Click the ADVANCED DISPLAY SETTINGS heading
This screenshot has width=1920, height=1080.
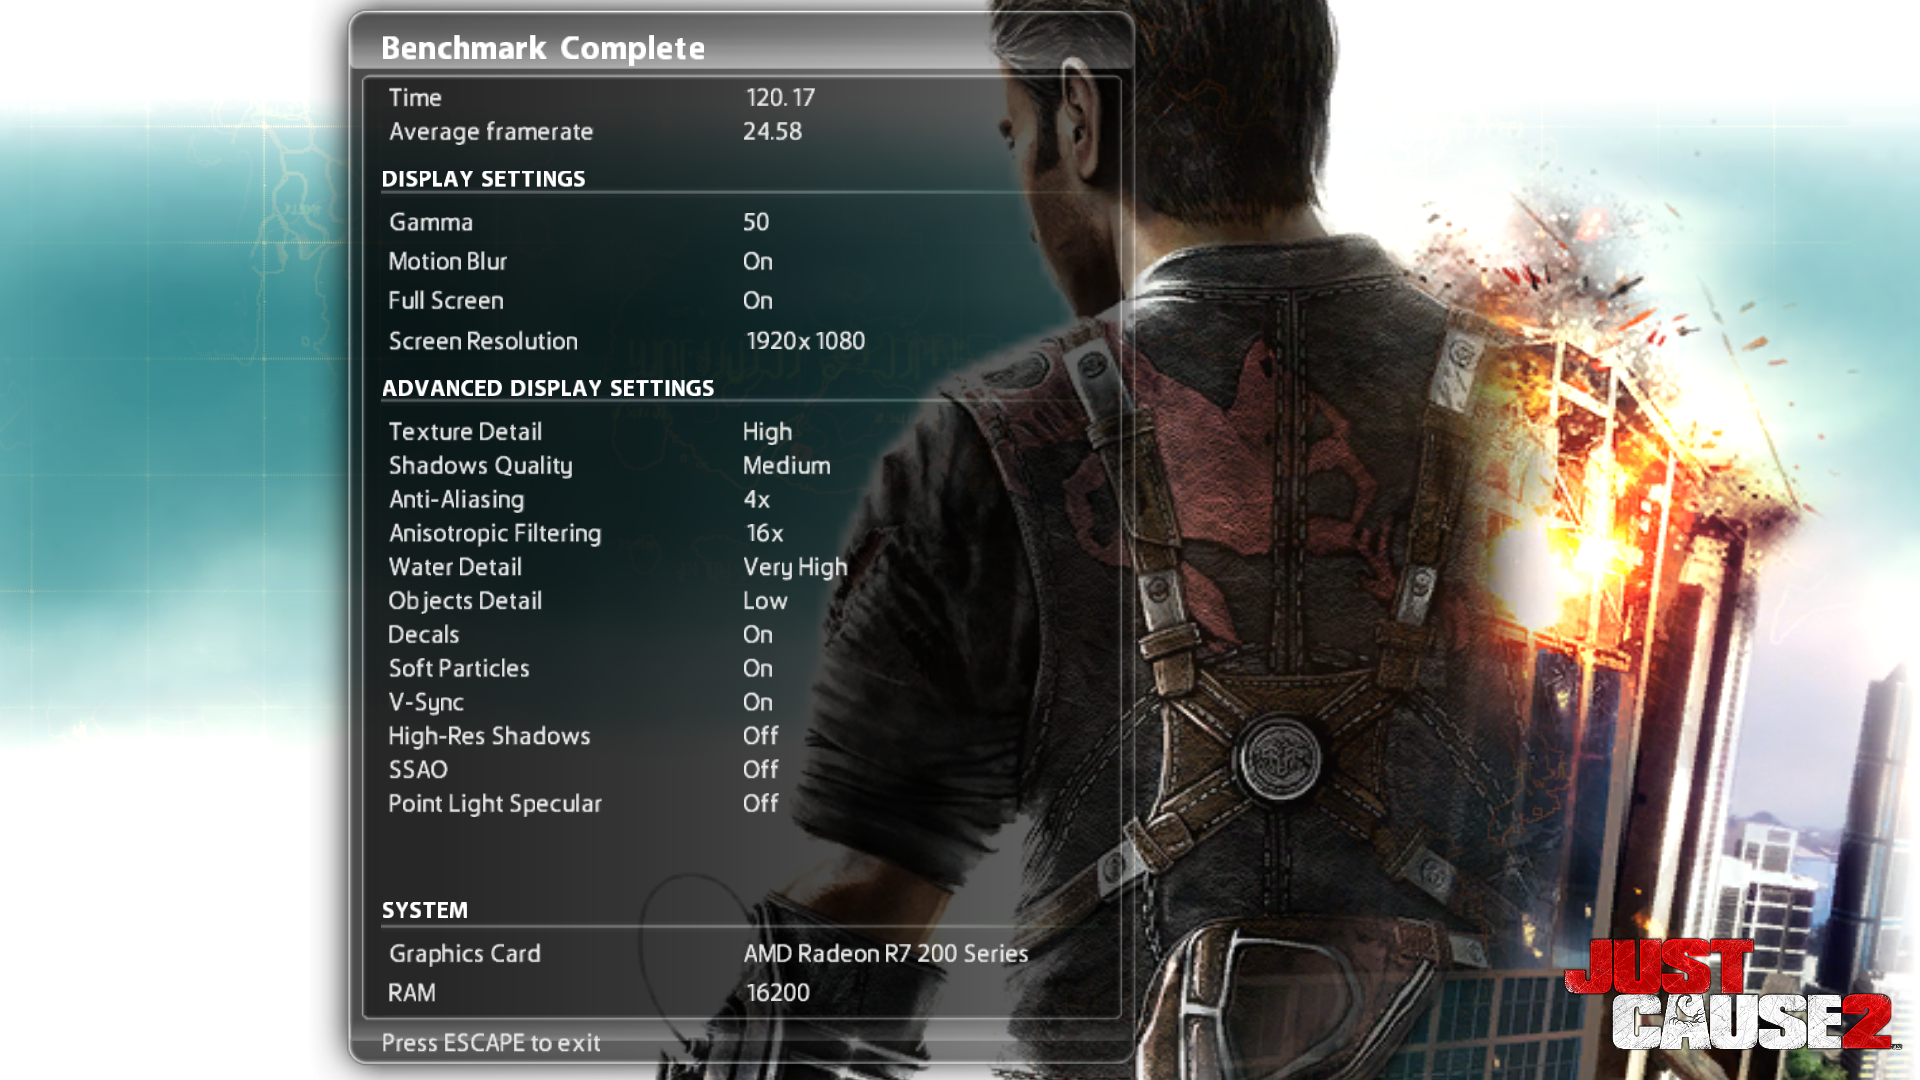(548, 388)
